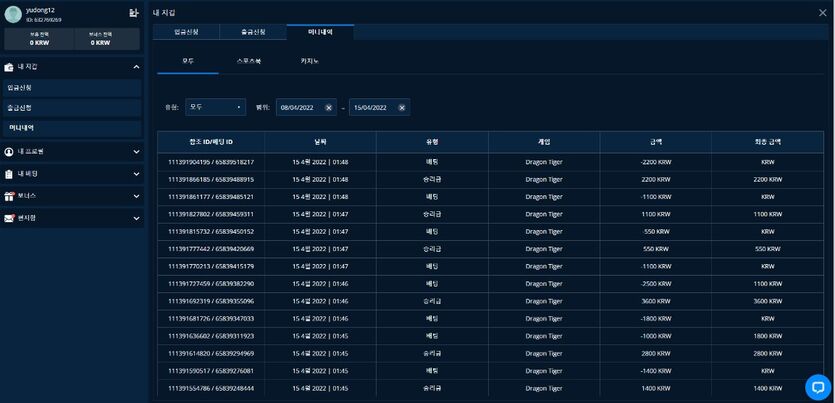Viewport: 835px width, 403px height.
Task: Click the -550 KRW amount cell
Action: point(656,232)
